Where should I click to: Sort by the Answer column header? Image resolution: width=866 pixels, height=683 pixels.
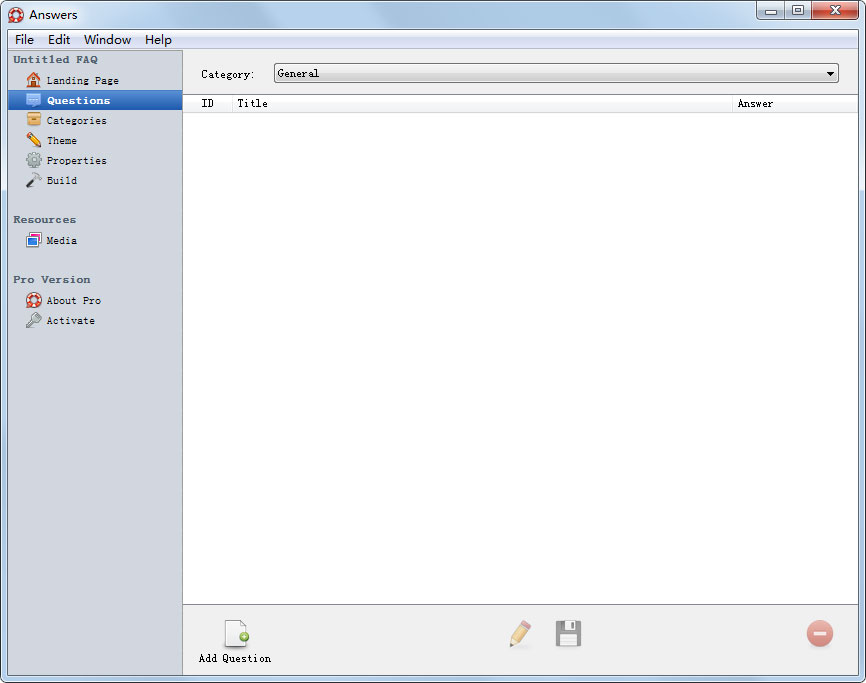coord(795,103)
